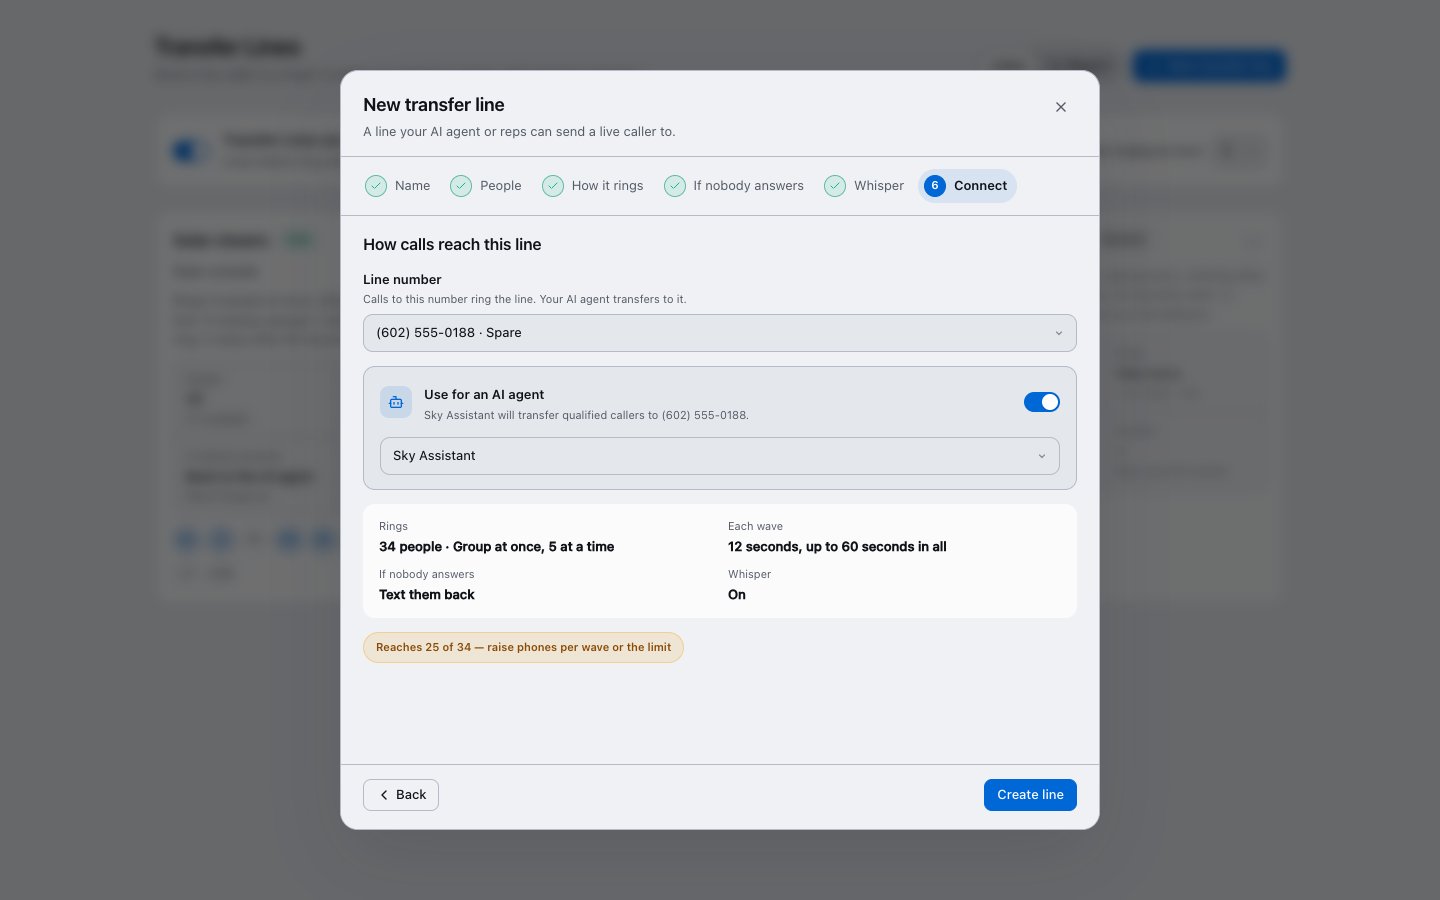This screenshot has height=900, width=1440.
Task: Click the Create line button
Action: pyautogui.click(x=1030, y=795)
